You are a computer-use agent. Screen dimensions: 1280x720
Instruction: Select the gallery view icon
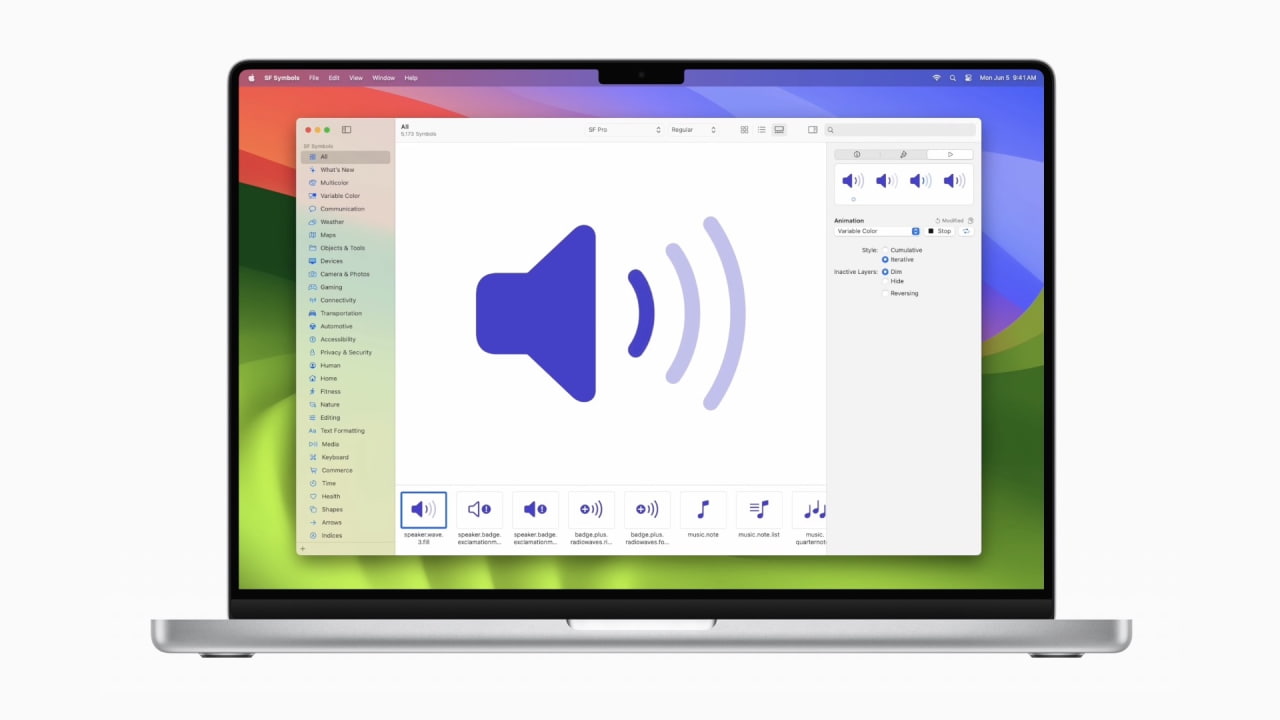(779, 130)
